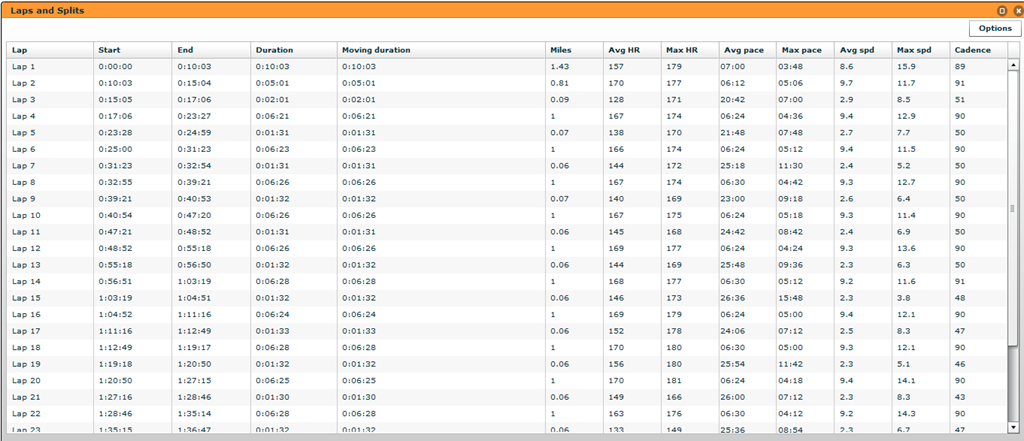
Task: Click the scrollbar up arrow
Action: click(1013, 65)
